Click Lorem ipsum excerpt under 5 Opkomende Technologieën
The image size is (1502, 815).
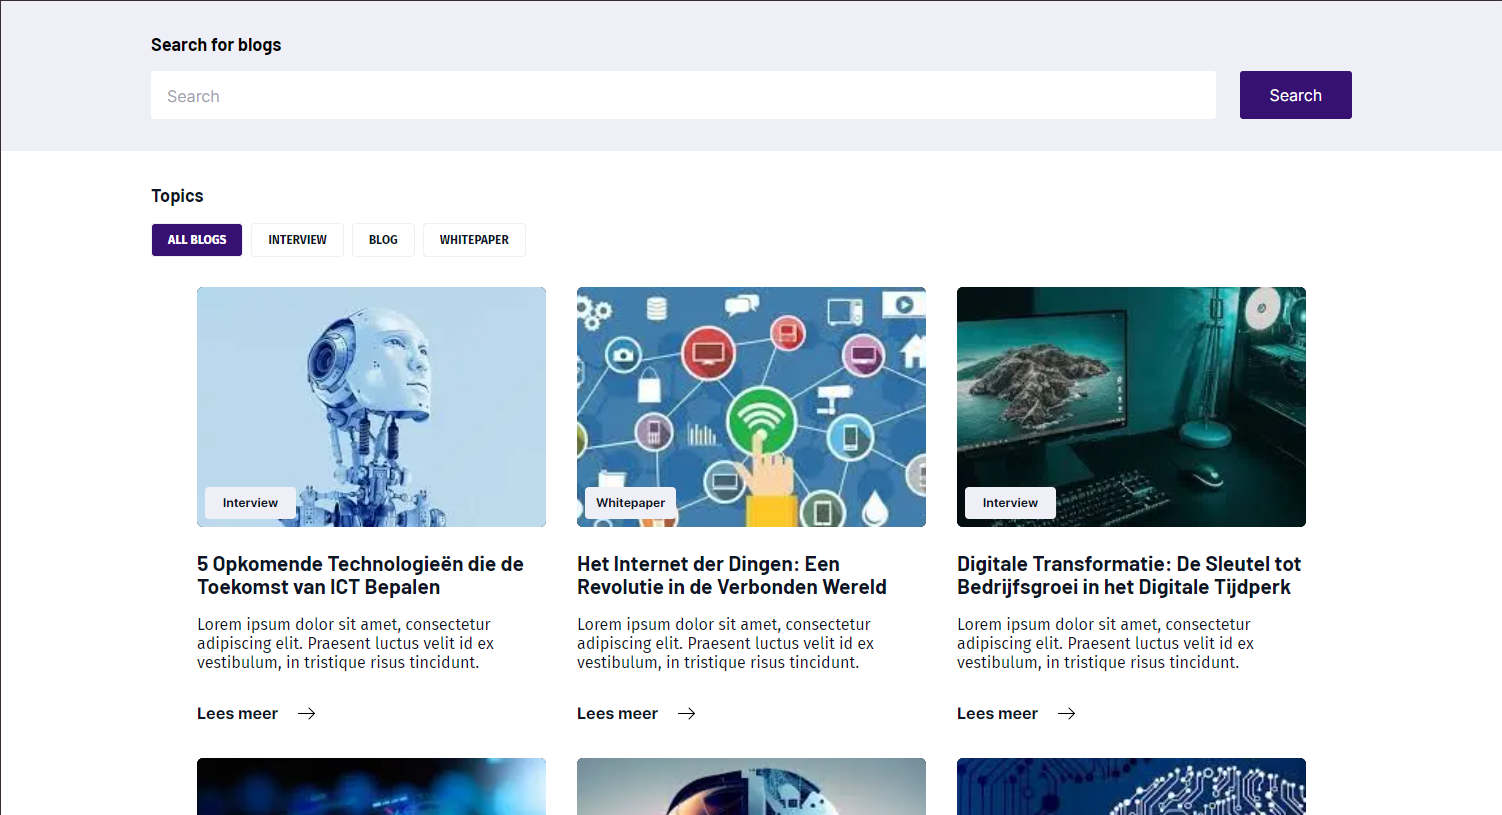pyautogui.click(x=345, y=643)
